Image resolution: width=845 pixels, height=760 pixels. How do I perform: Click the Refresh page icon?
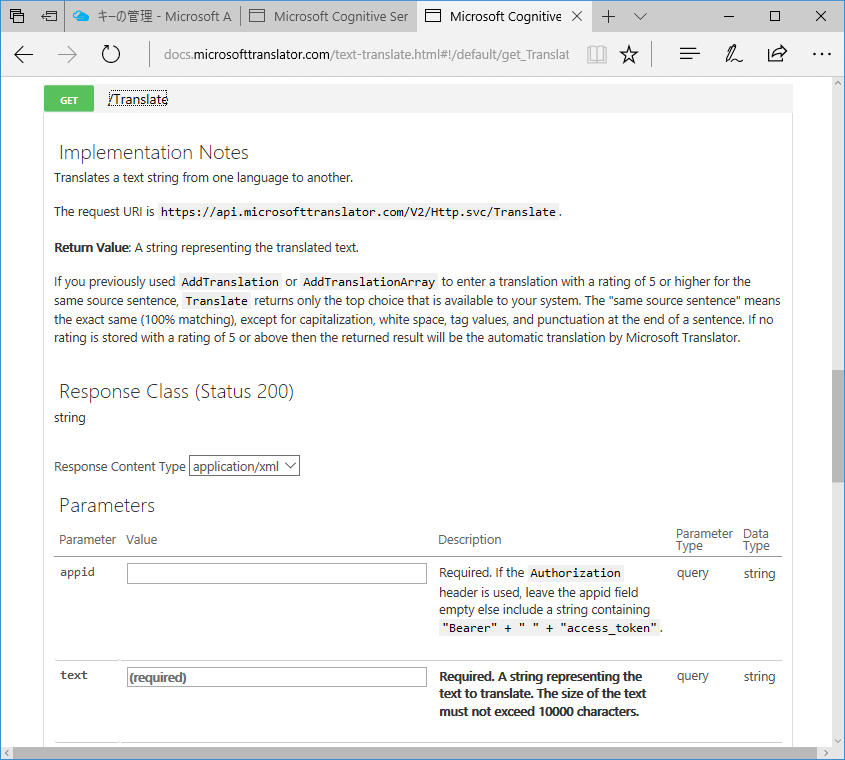click(x=111, y=55)
